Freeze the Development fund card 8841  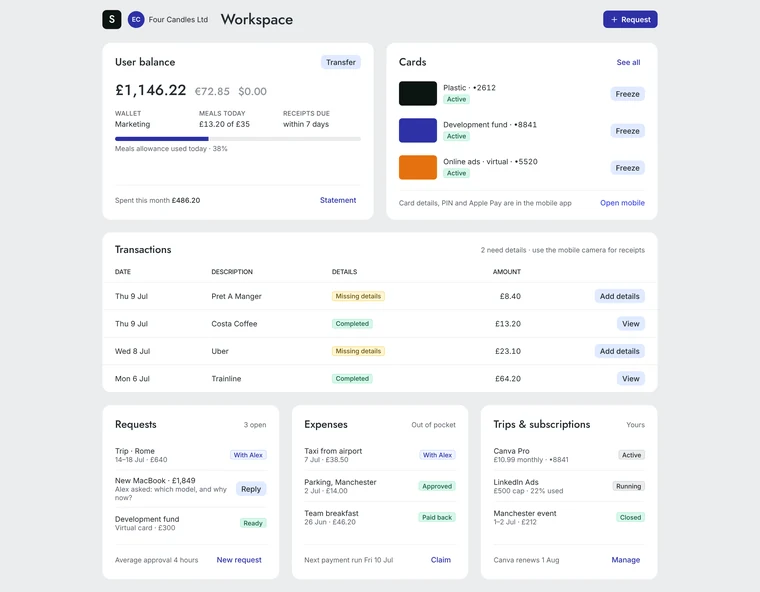coord(627,131)
